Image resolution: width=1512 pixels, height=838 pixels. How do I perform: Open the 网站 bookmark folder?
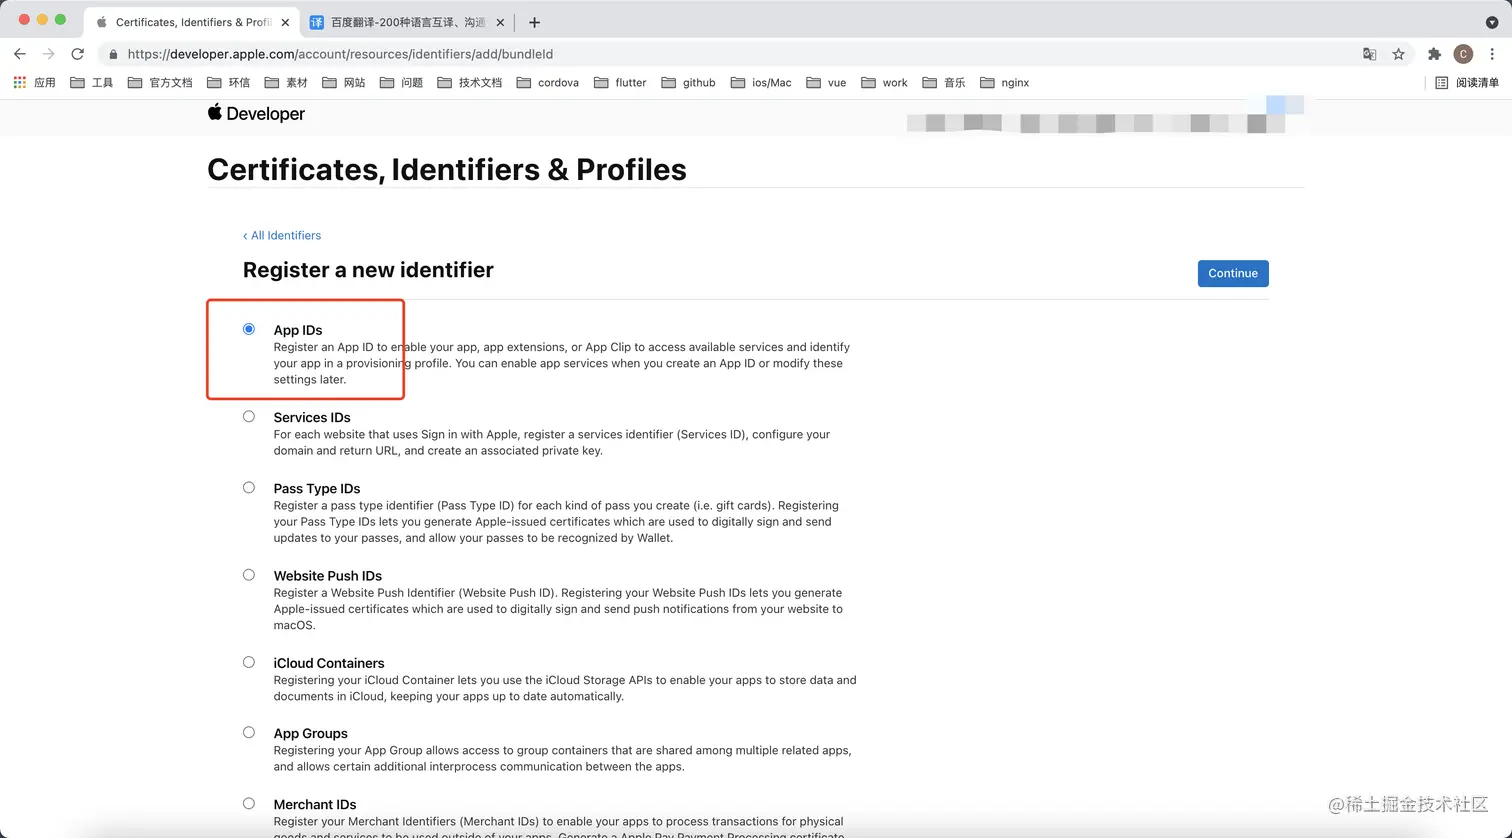[344, 83]
